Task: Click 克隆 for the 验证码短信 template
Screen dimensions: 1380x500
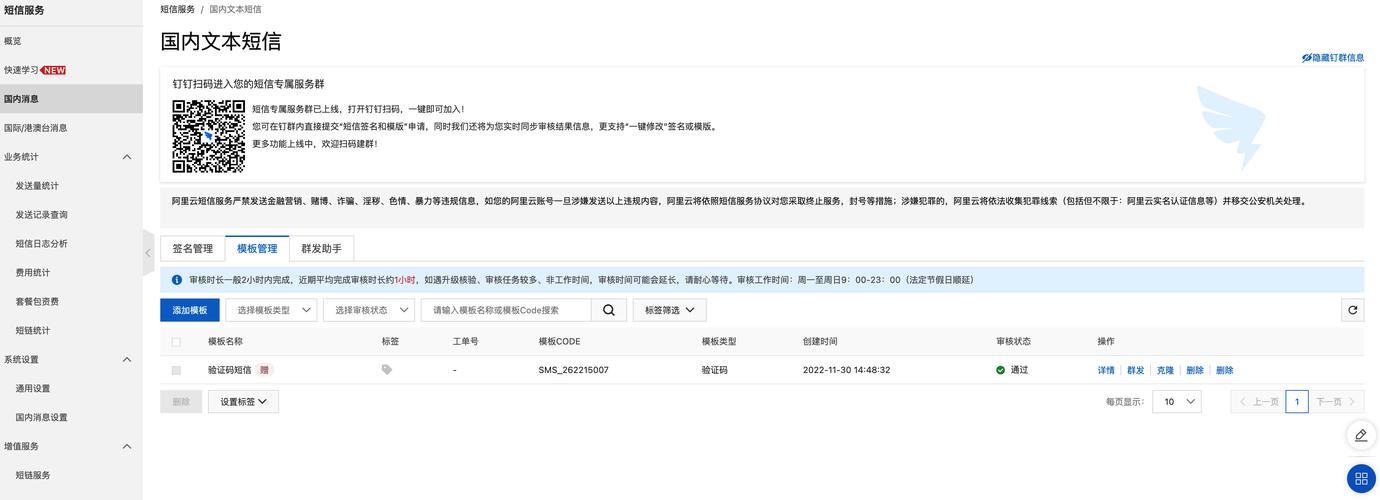Action: coord(1165,370)
